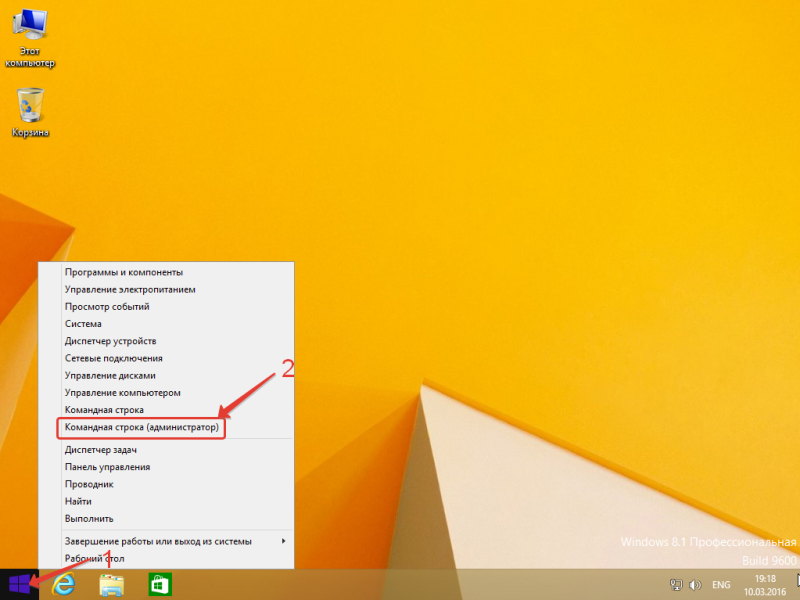Switch input language via ENG indicator
The width and height of the screenshot is (800, 600).
[720, 584]
